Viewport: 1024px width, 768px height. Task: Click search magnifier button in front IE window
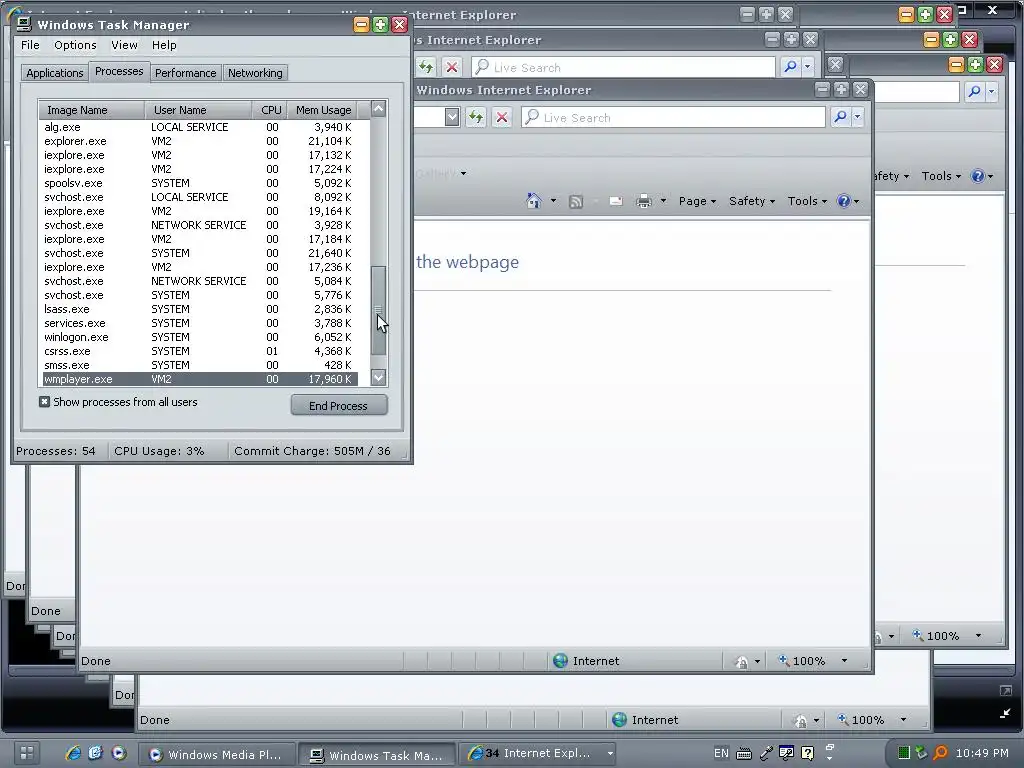[x=840, y=117]
